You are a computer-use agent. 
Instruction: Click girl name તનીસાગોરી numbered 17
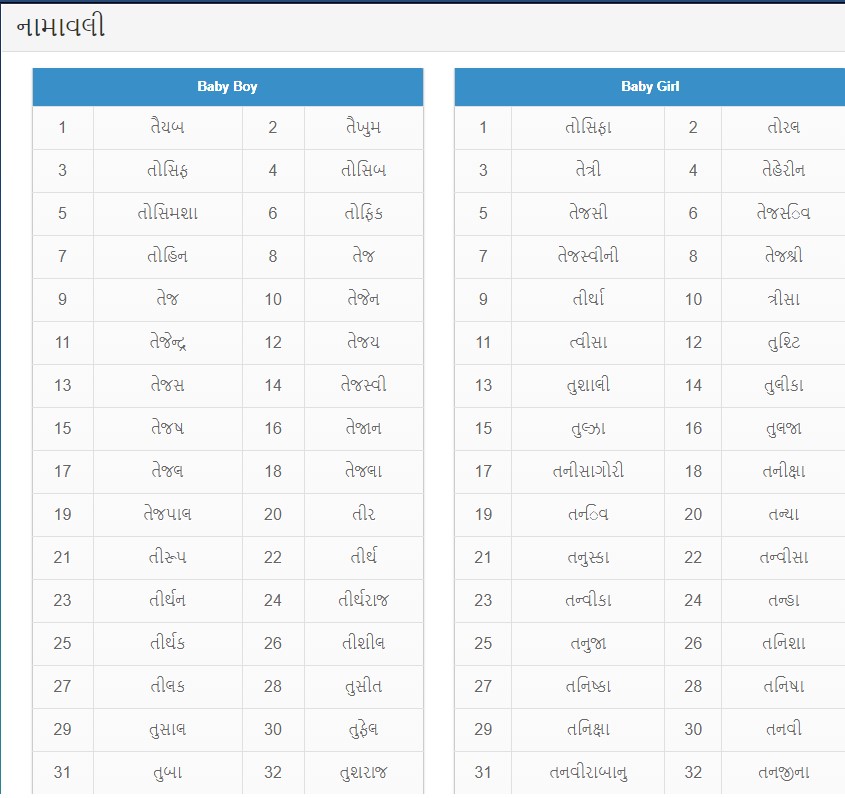coord(588,471)
